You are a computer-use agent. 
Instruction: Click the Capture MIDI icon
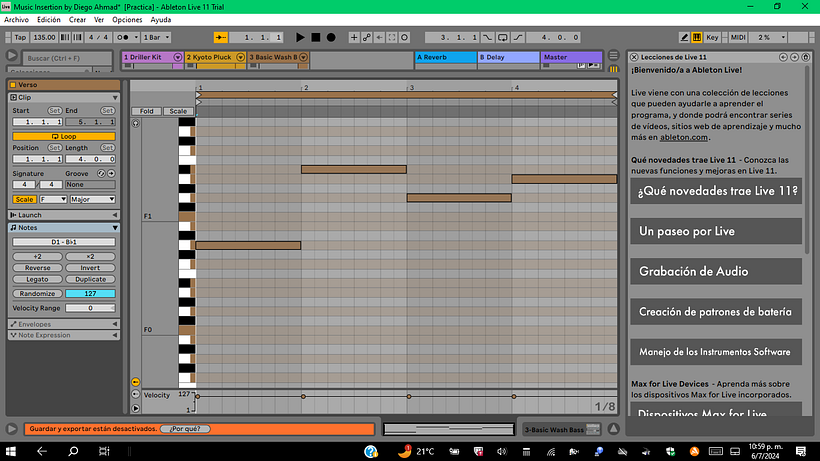pos(392,37)
